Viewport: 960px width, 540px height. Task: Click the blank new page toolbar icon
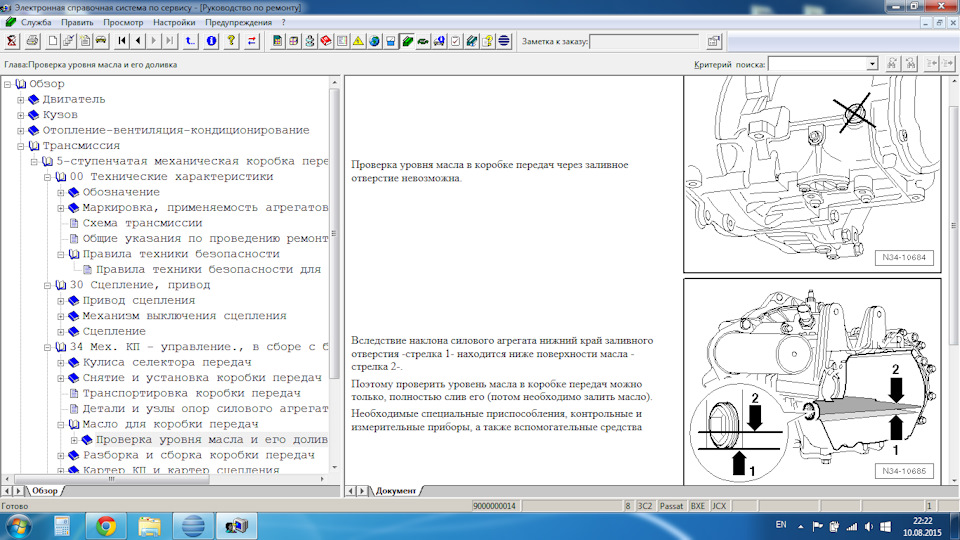(x=53, y=41)
